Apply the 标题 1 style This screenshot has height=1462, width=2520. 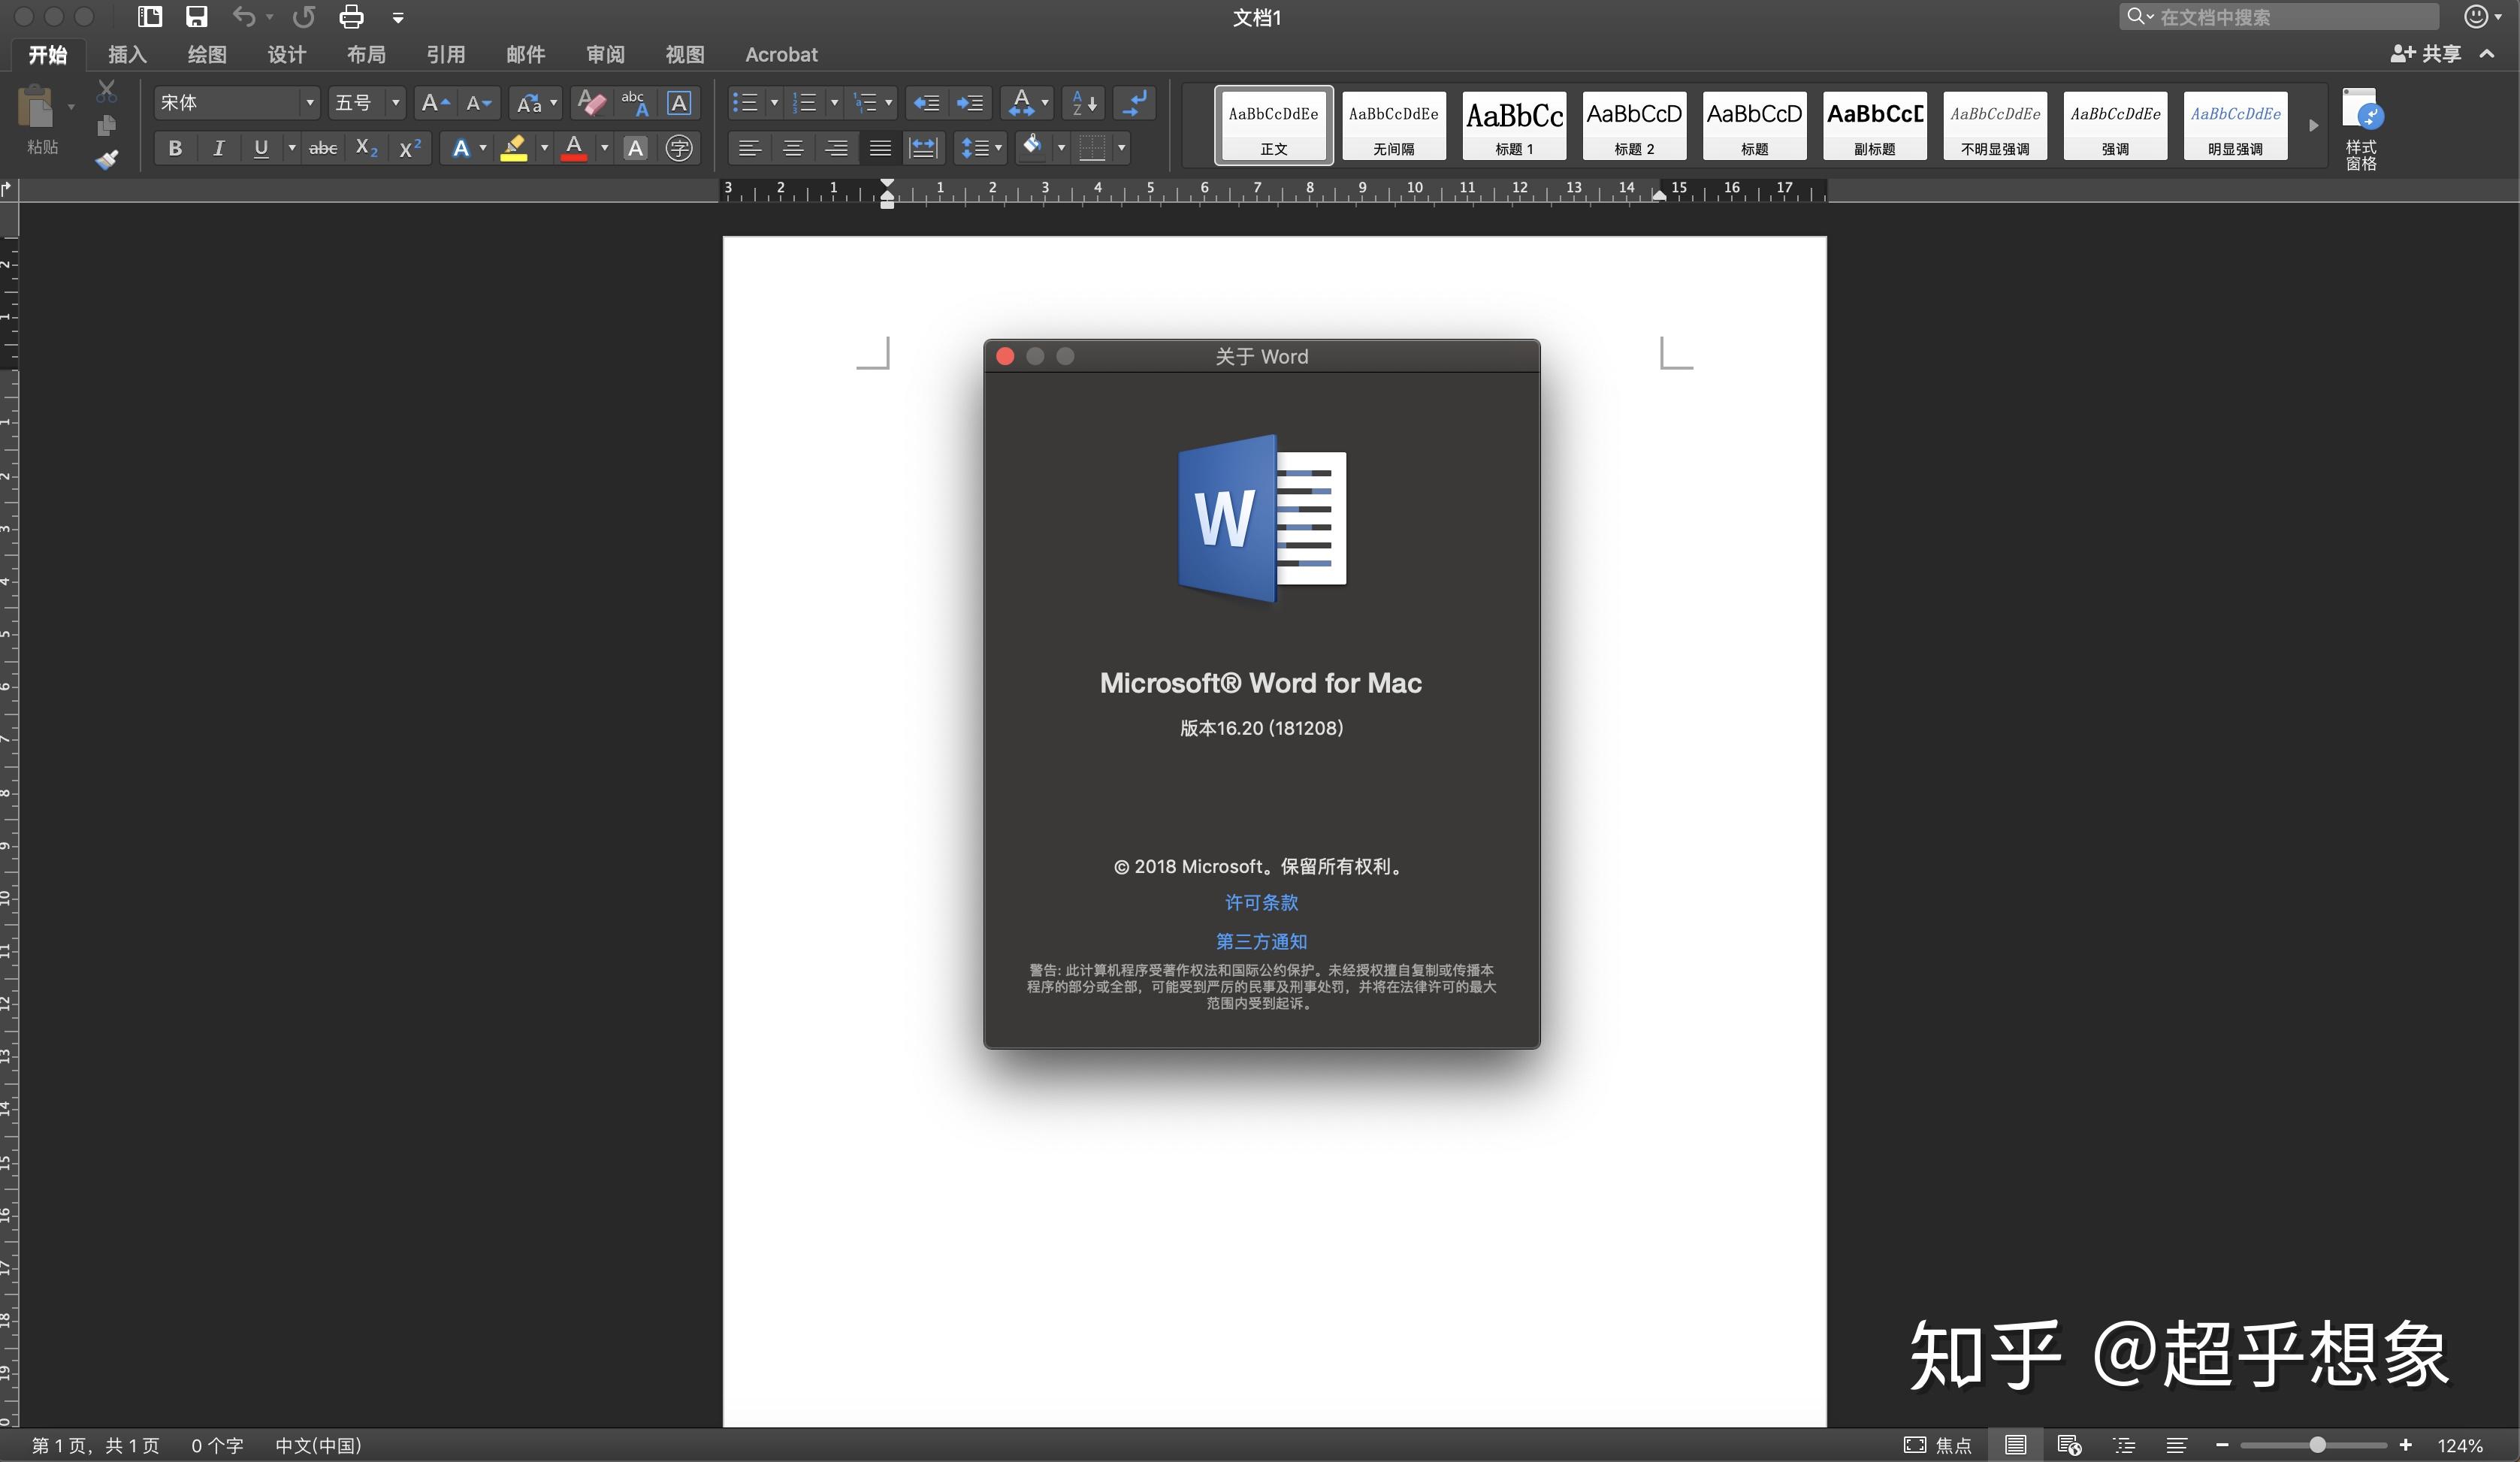pyautogui.click(x=1514, y=125)
